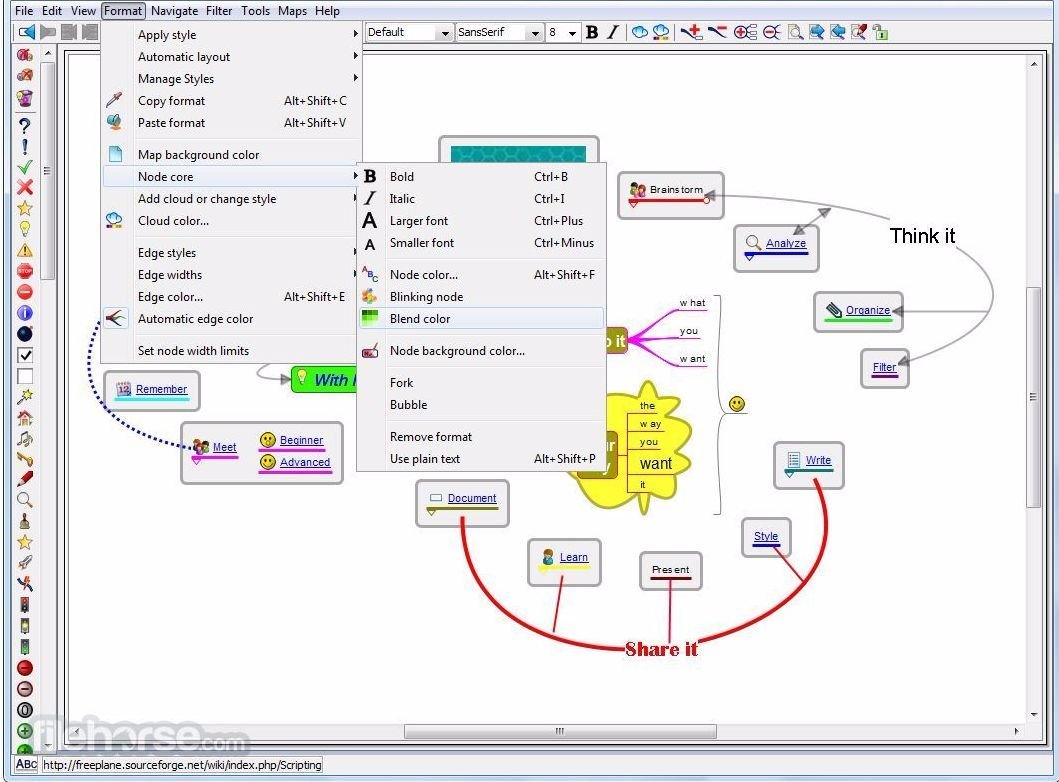Expand the Automatic layout submenu
Screen dimensions: 1059x782
click(x=232, y=57)
